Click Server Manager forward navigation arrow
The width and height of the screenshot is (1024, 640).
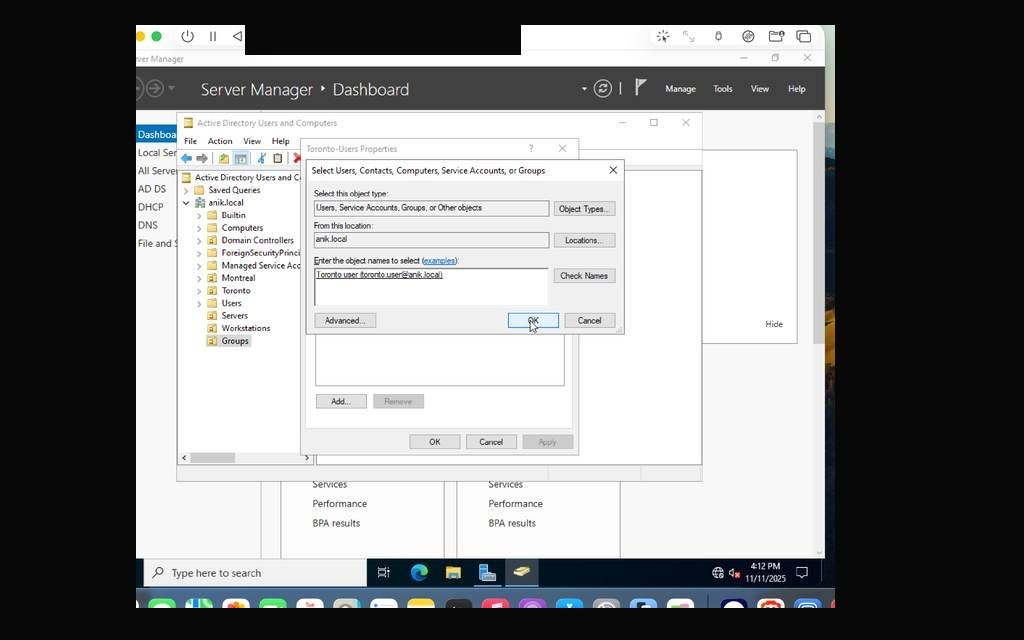(155, 88)
